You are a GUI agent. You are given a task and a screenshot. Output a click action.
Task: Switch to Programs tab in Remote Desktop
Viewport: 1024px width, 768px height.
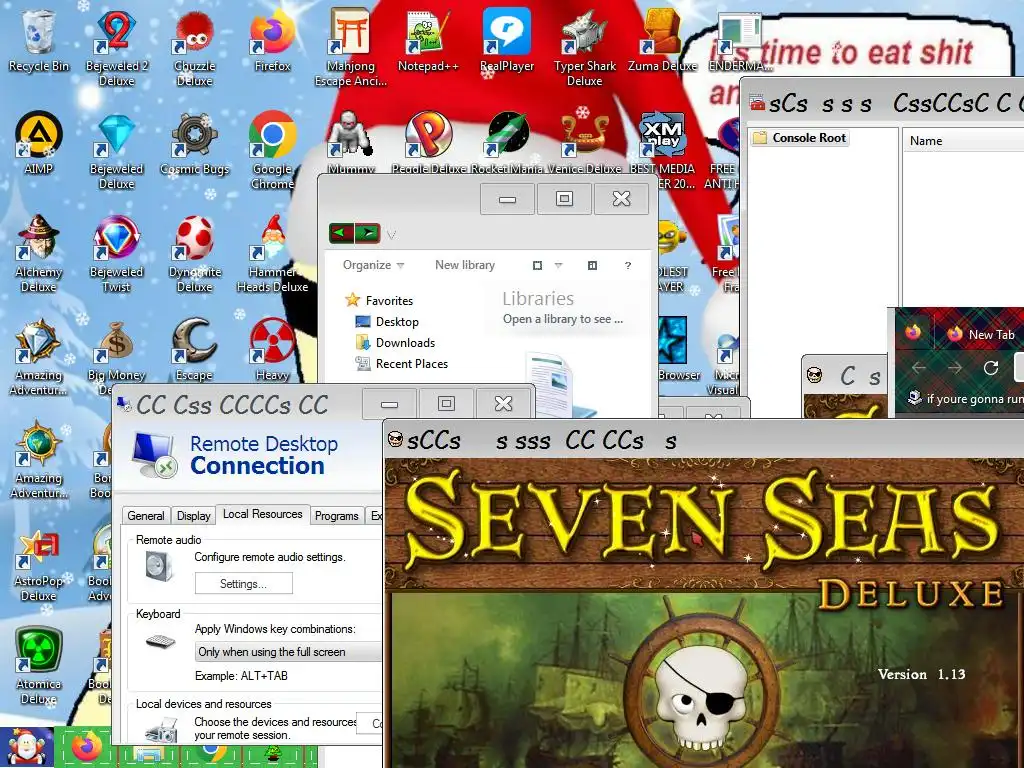click(x=336, y=515)
